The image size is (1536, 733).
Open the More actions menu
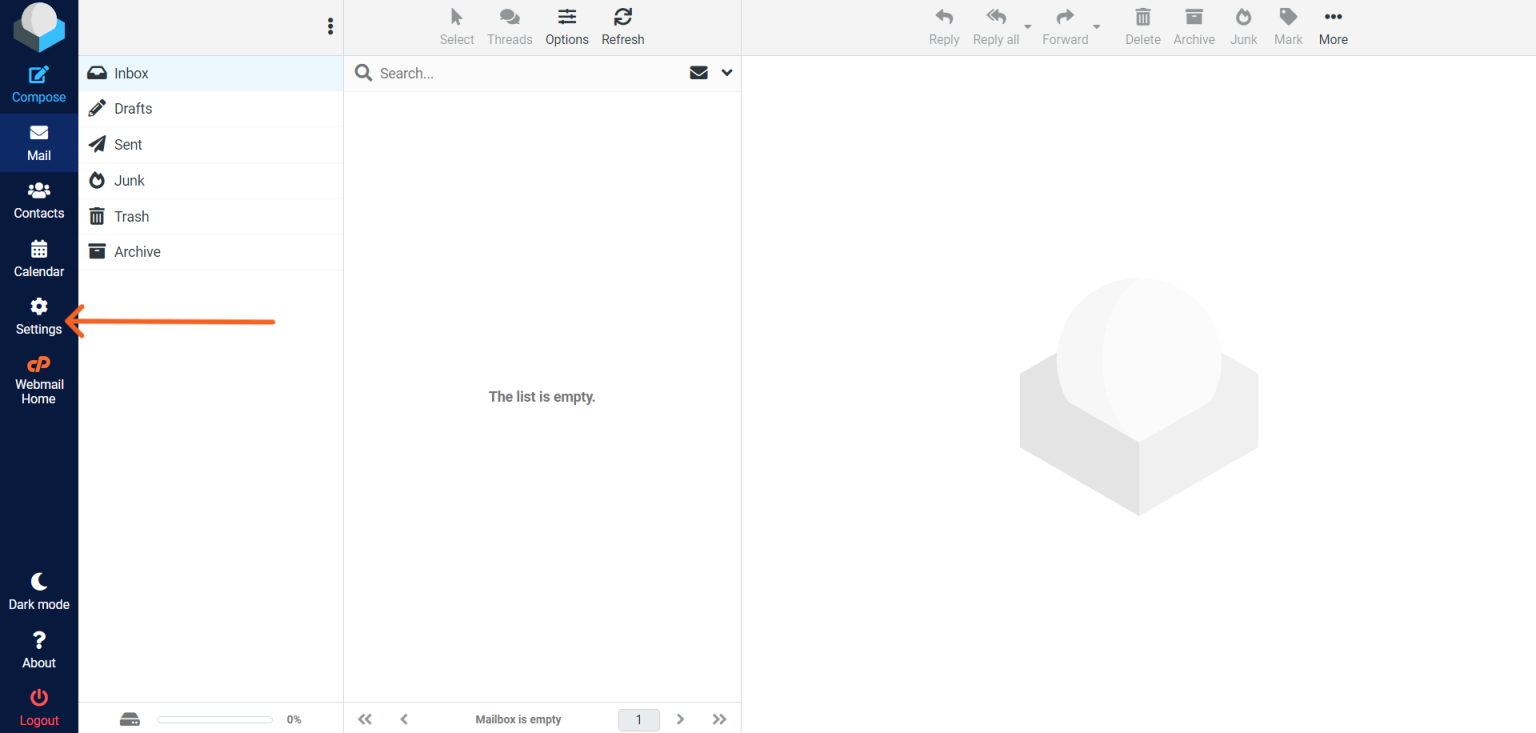tap(1333, 27)
